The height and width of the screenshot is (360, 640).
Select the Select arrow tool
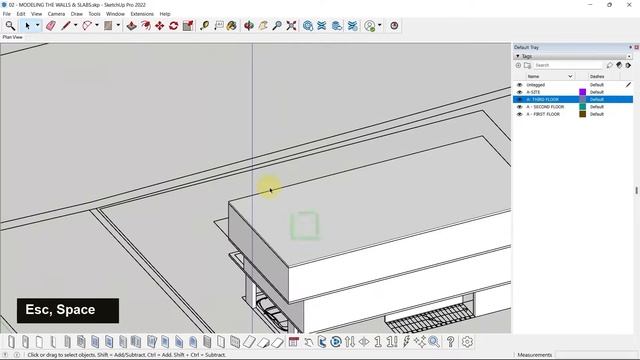click(27, 26)
